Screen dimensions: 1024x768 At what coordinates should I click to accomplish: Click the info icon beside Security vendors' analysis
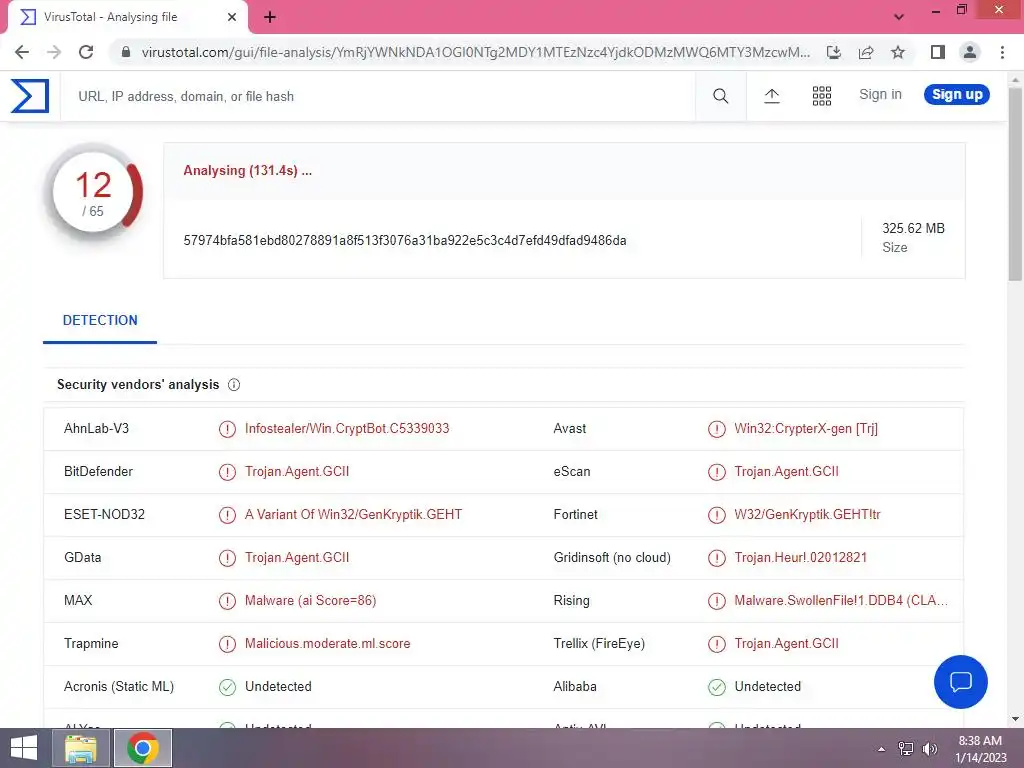(234, 385)
